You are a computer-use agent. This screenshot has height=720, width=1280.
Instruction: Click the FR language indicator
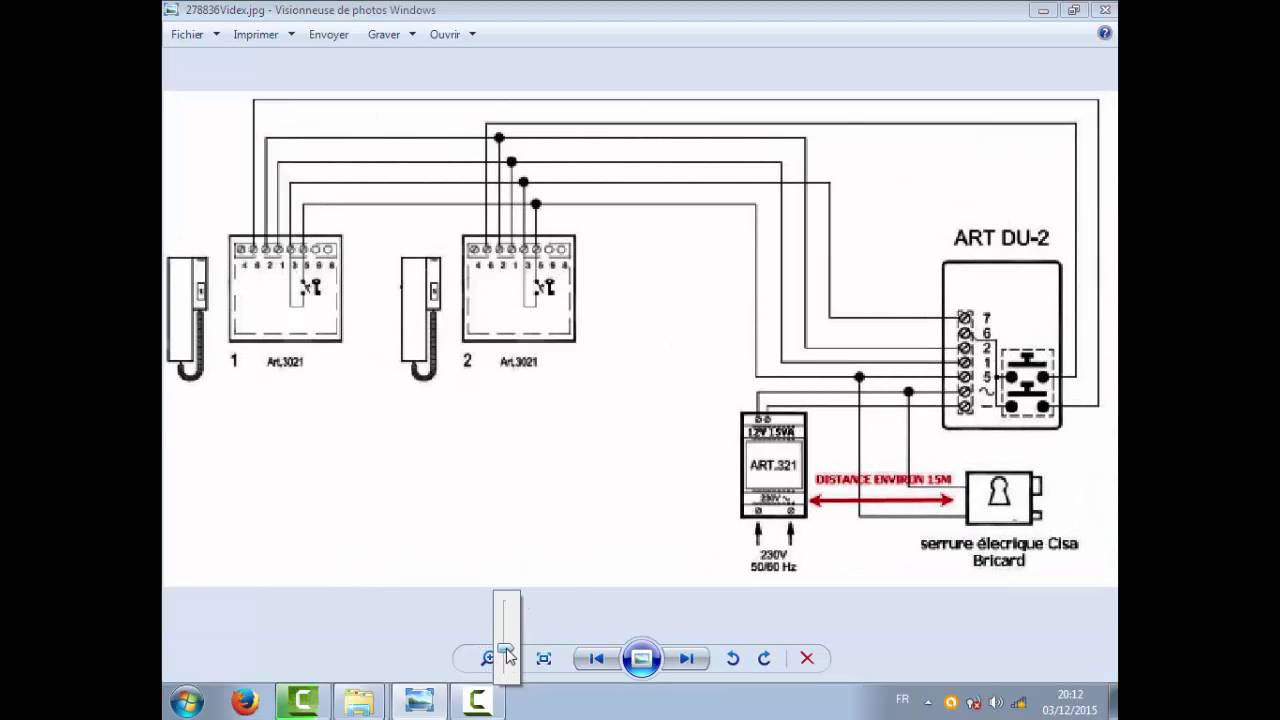click(903, 700)
